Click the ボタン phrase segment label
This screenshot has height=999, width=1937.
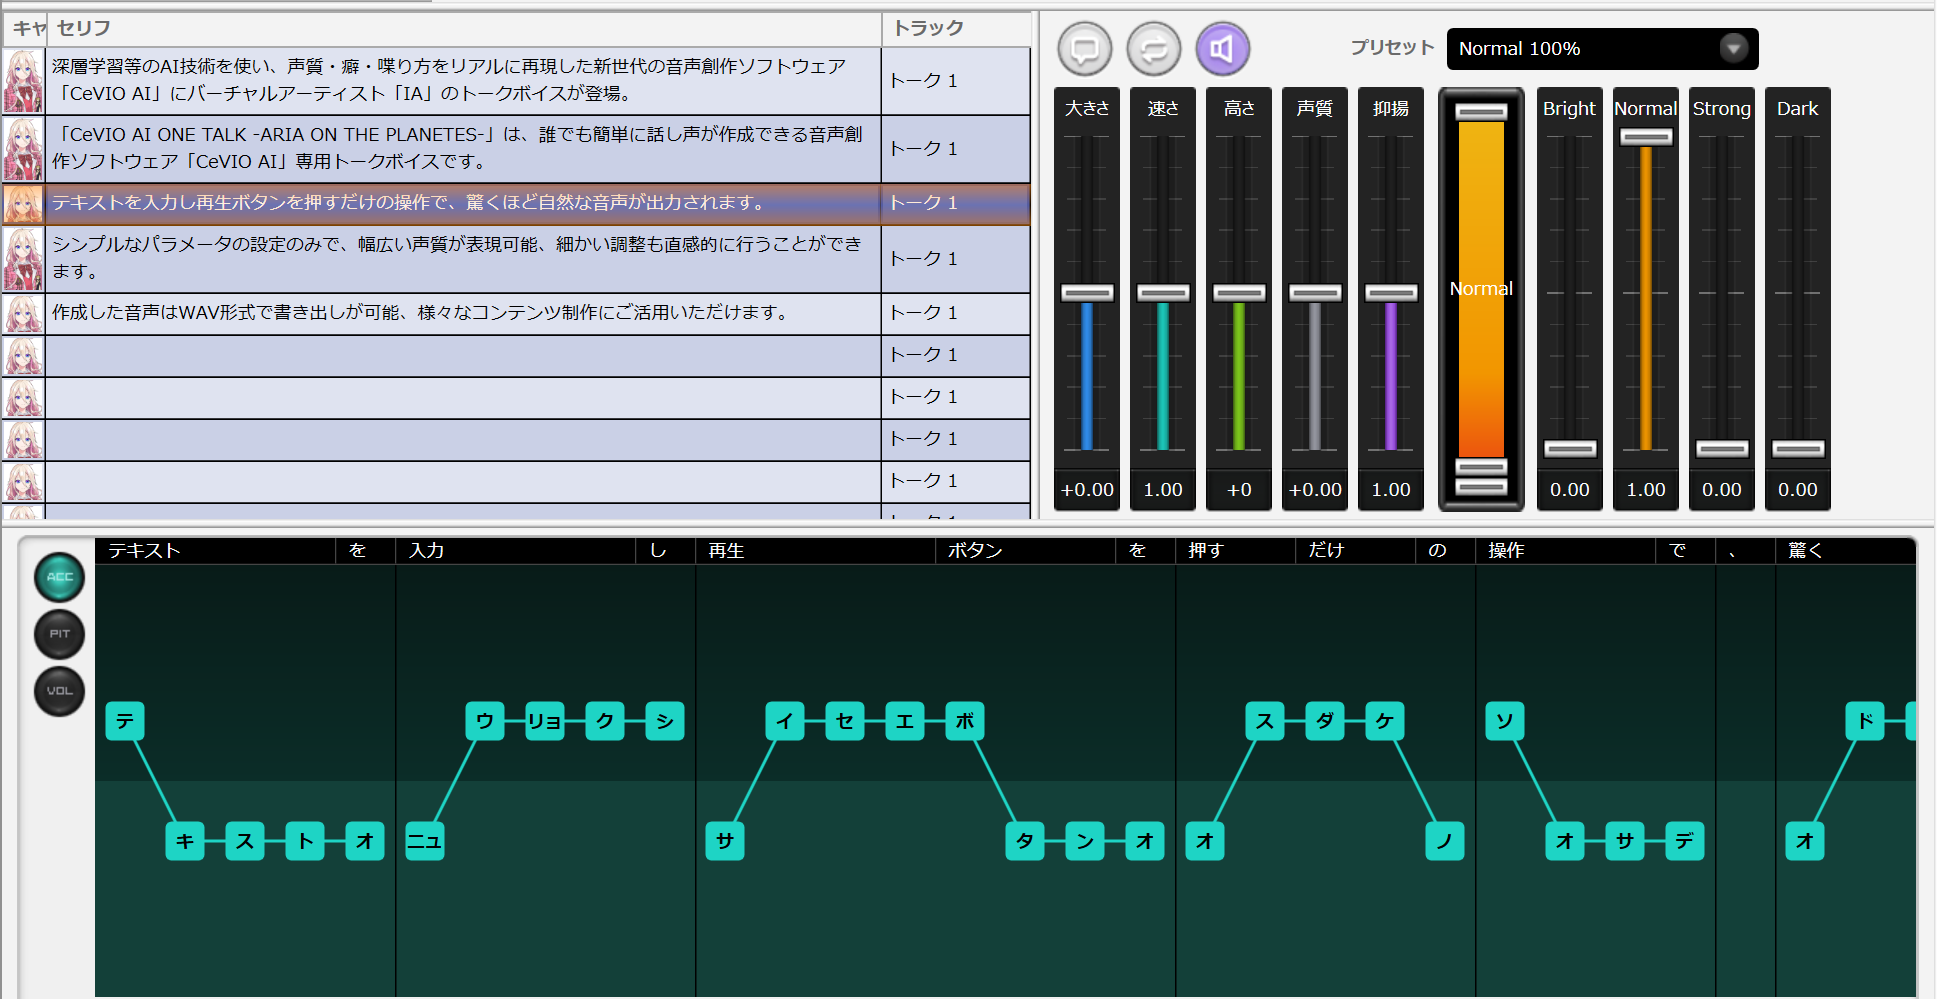tap(1026, 551)
